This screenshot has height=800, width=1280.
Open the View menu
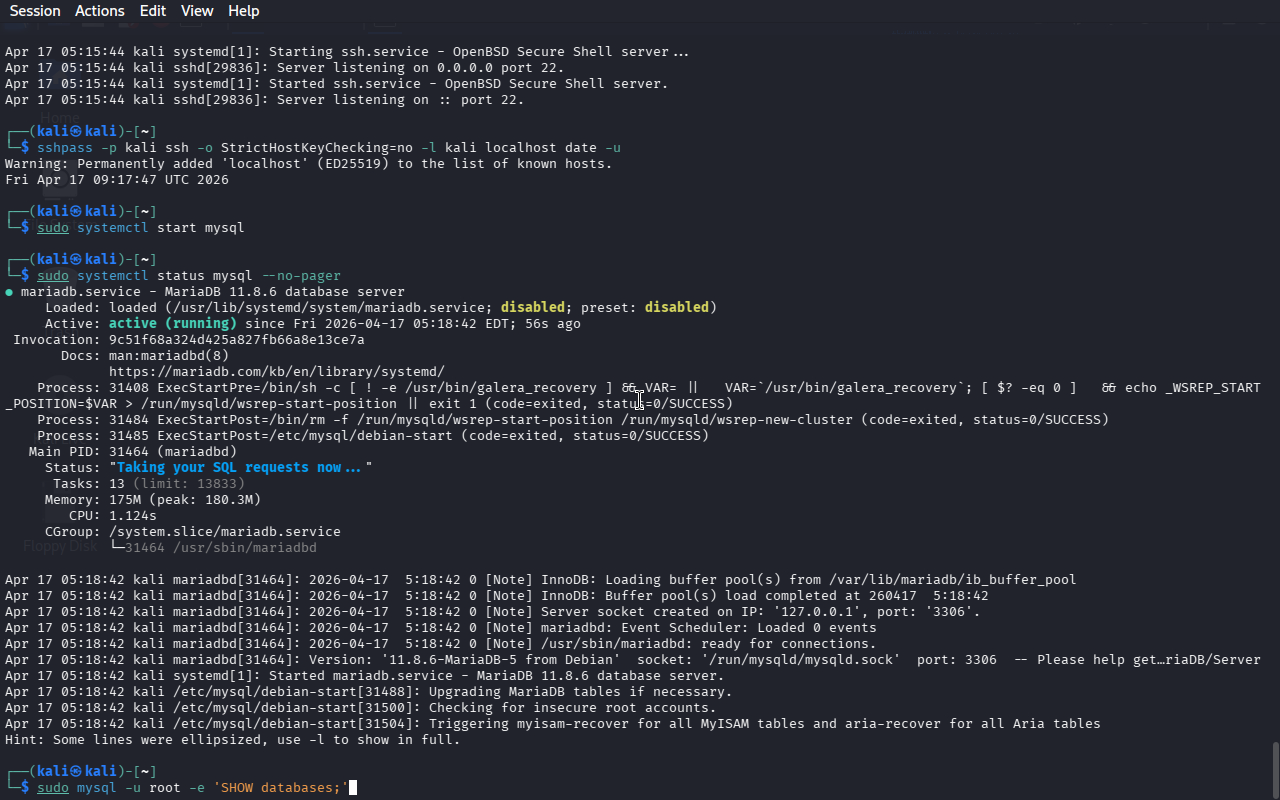(x=197, y=11)
